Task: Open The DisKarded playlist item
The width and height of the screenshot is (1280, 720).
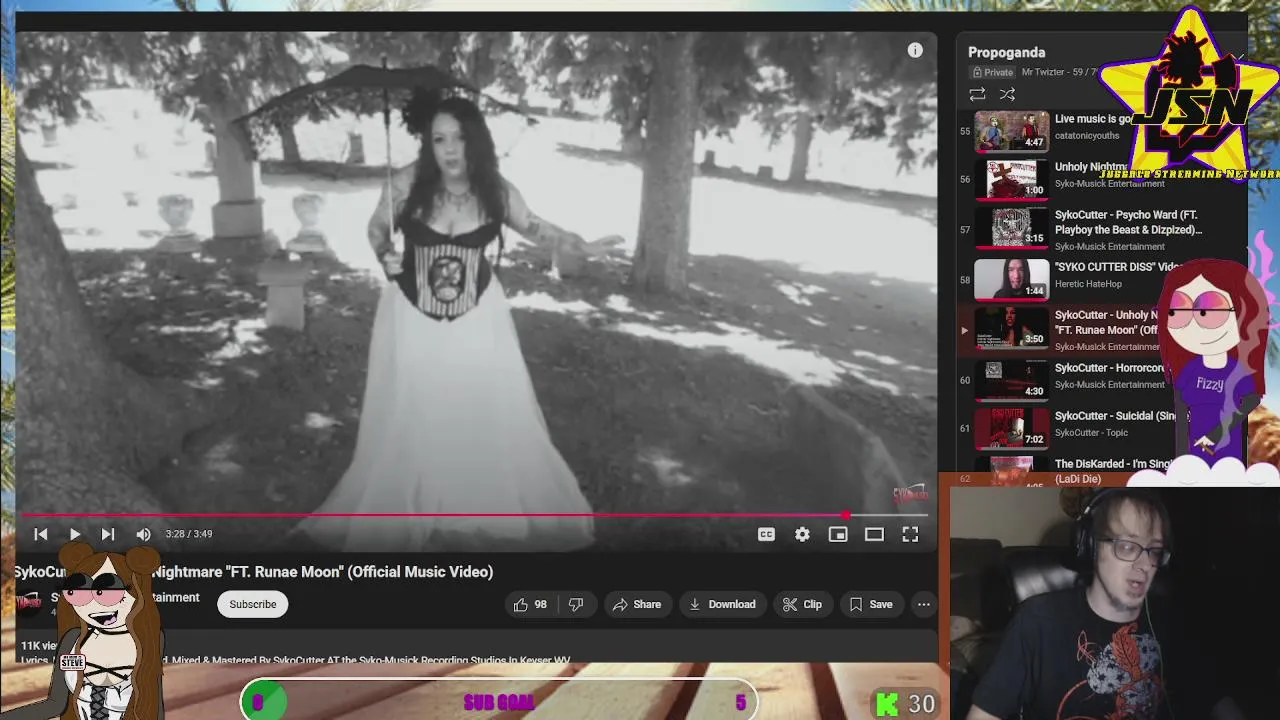Action: click(1112, 471)
